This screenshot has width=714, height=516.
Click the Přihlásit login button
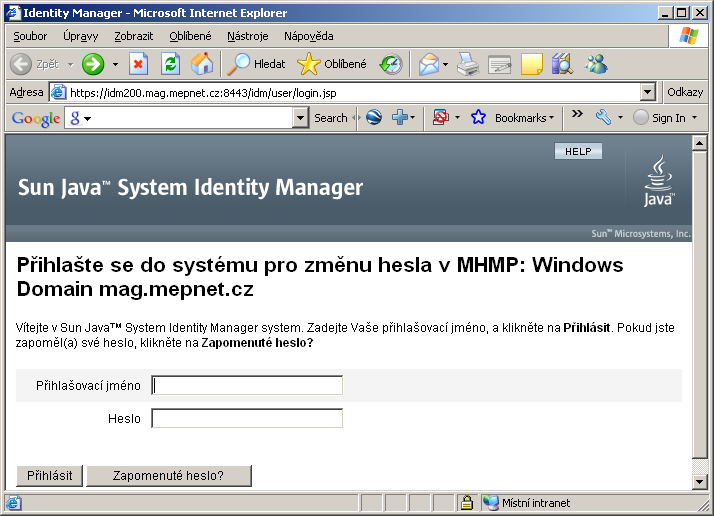pyautogui.click(x=50, y=475)
